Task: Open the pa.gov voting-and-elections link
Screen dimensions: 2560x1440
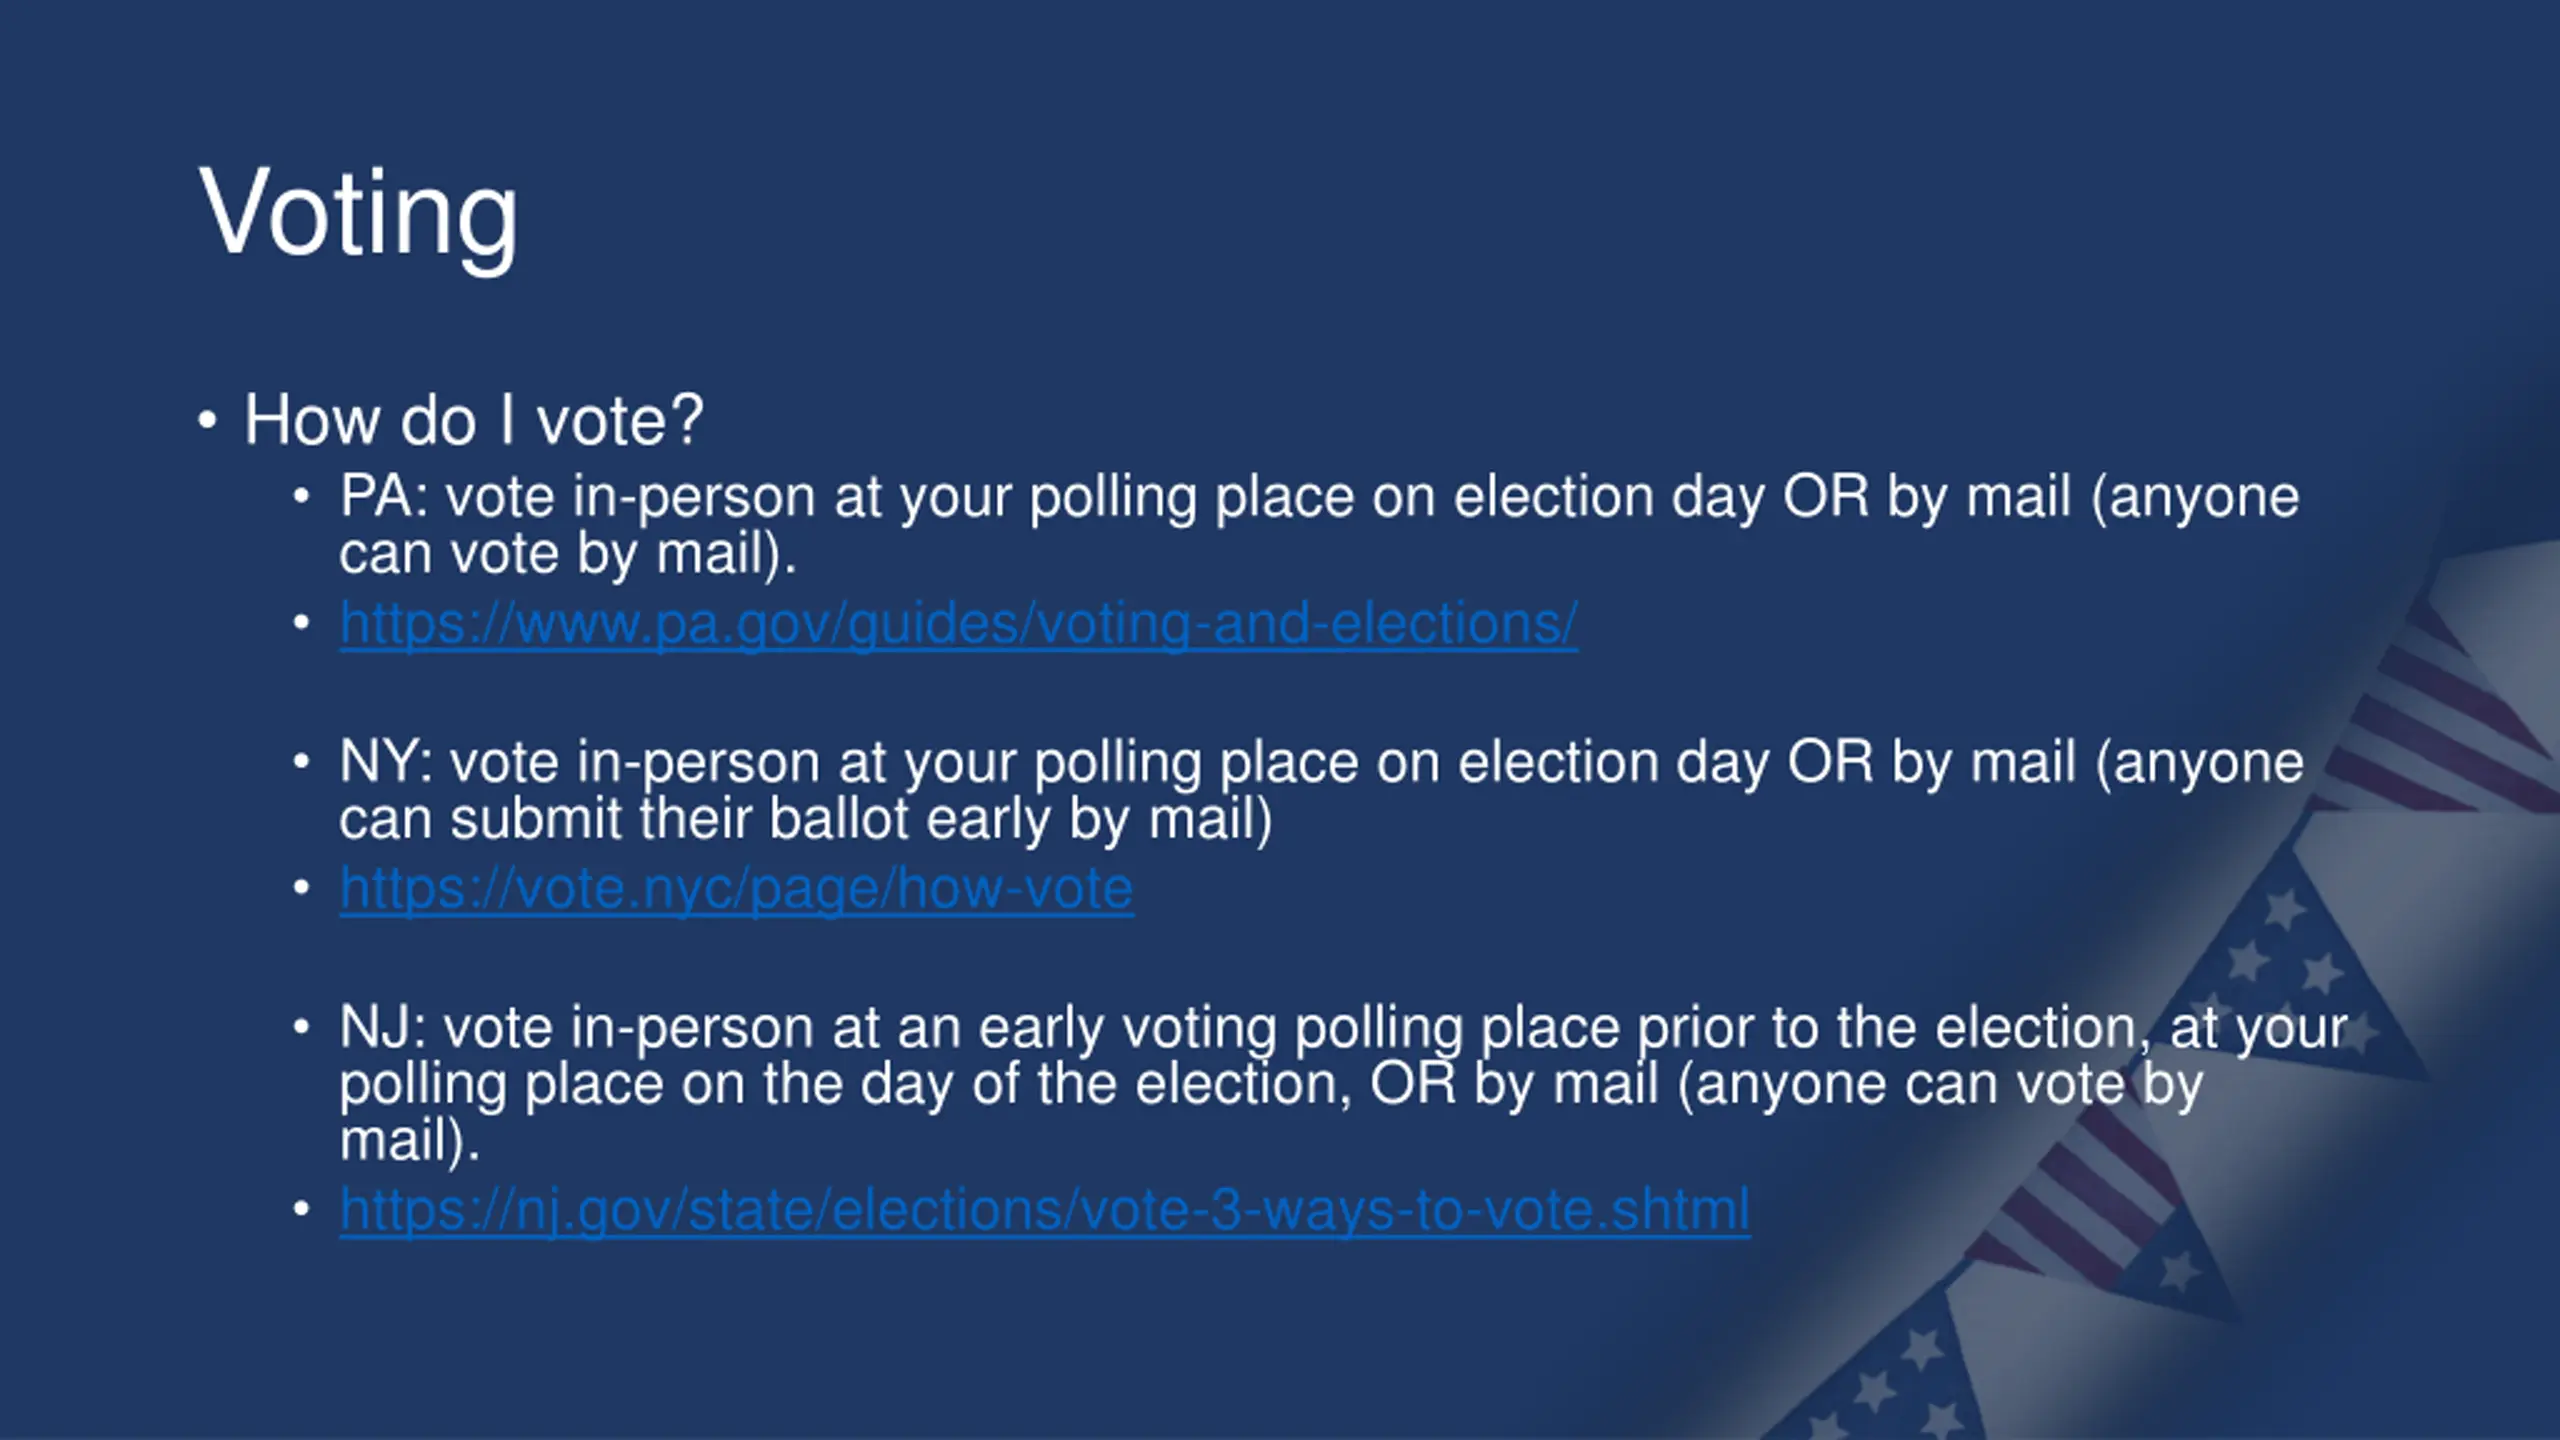Action: [958, 624]
